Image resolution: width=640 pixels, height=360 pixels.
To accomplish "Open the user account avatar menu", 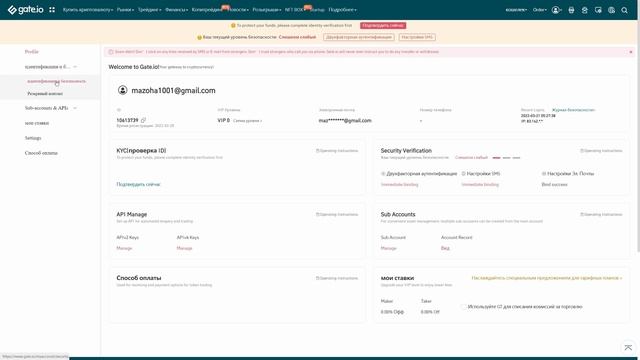I will coord(556,10).
